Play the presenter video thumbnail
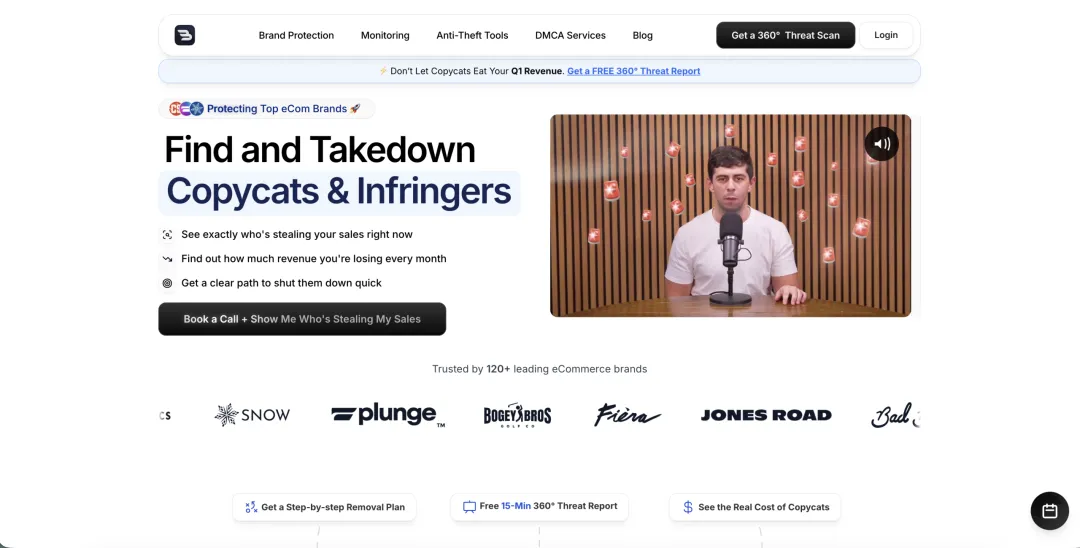The image size is (1080, 548). [x=730, y=215]
